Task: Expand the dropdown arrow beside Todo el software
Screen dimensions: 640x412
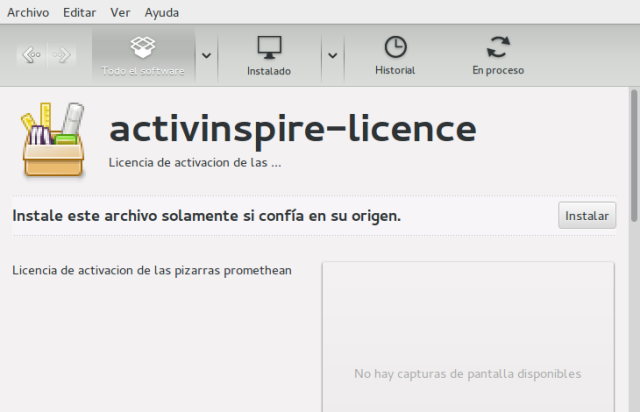Action: tap(206, 55)
